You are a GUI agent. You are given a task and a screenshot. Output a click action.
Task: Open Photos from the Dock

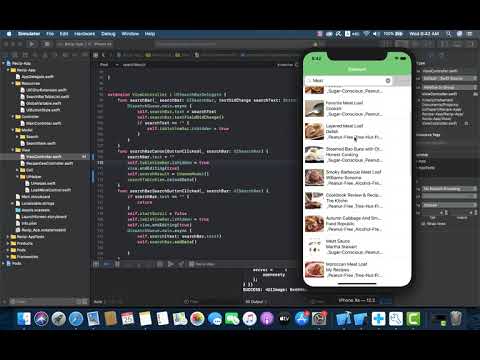pyautogui.click(x=197, y=319)
